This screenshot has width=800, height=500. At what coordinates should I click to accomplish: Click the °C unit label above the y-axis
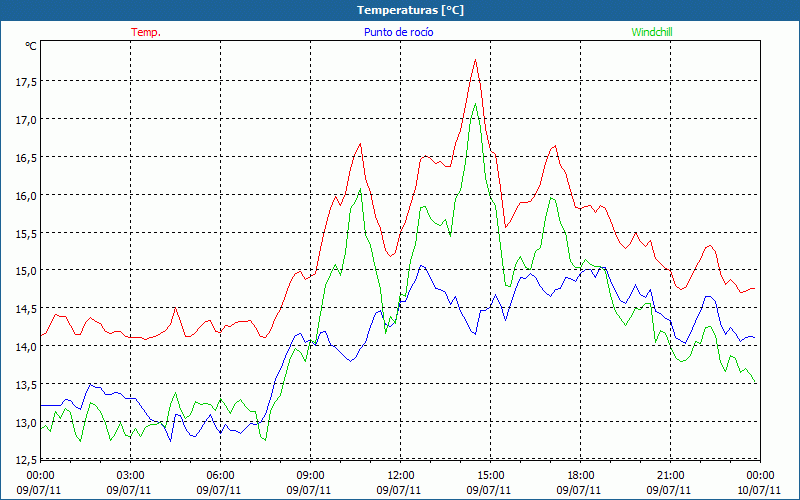(31, 46)
